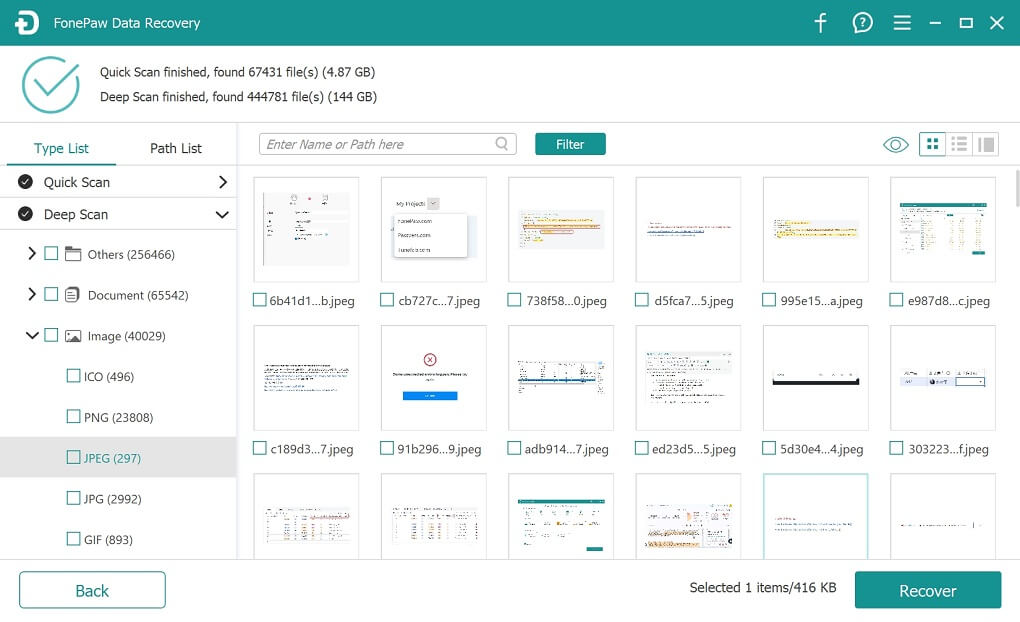1020x622 pixels.
Task: Click the 'Selected 1 items/416 KB' status text
Action: 762,588
